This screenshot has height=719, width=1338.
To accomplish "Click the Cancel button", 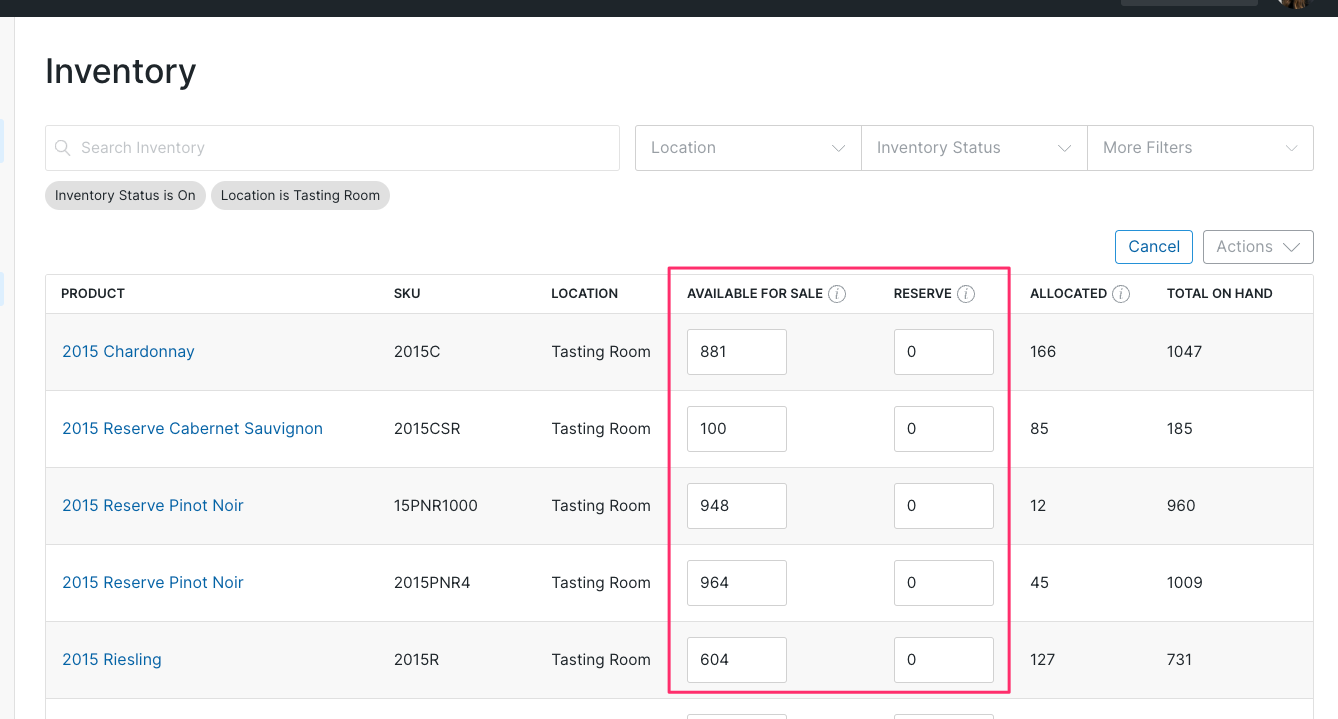I will pos(1153,246).
